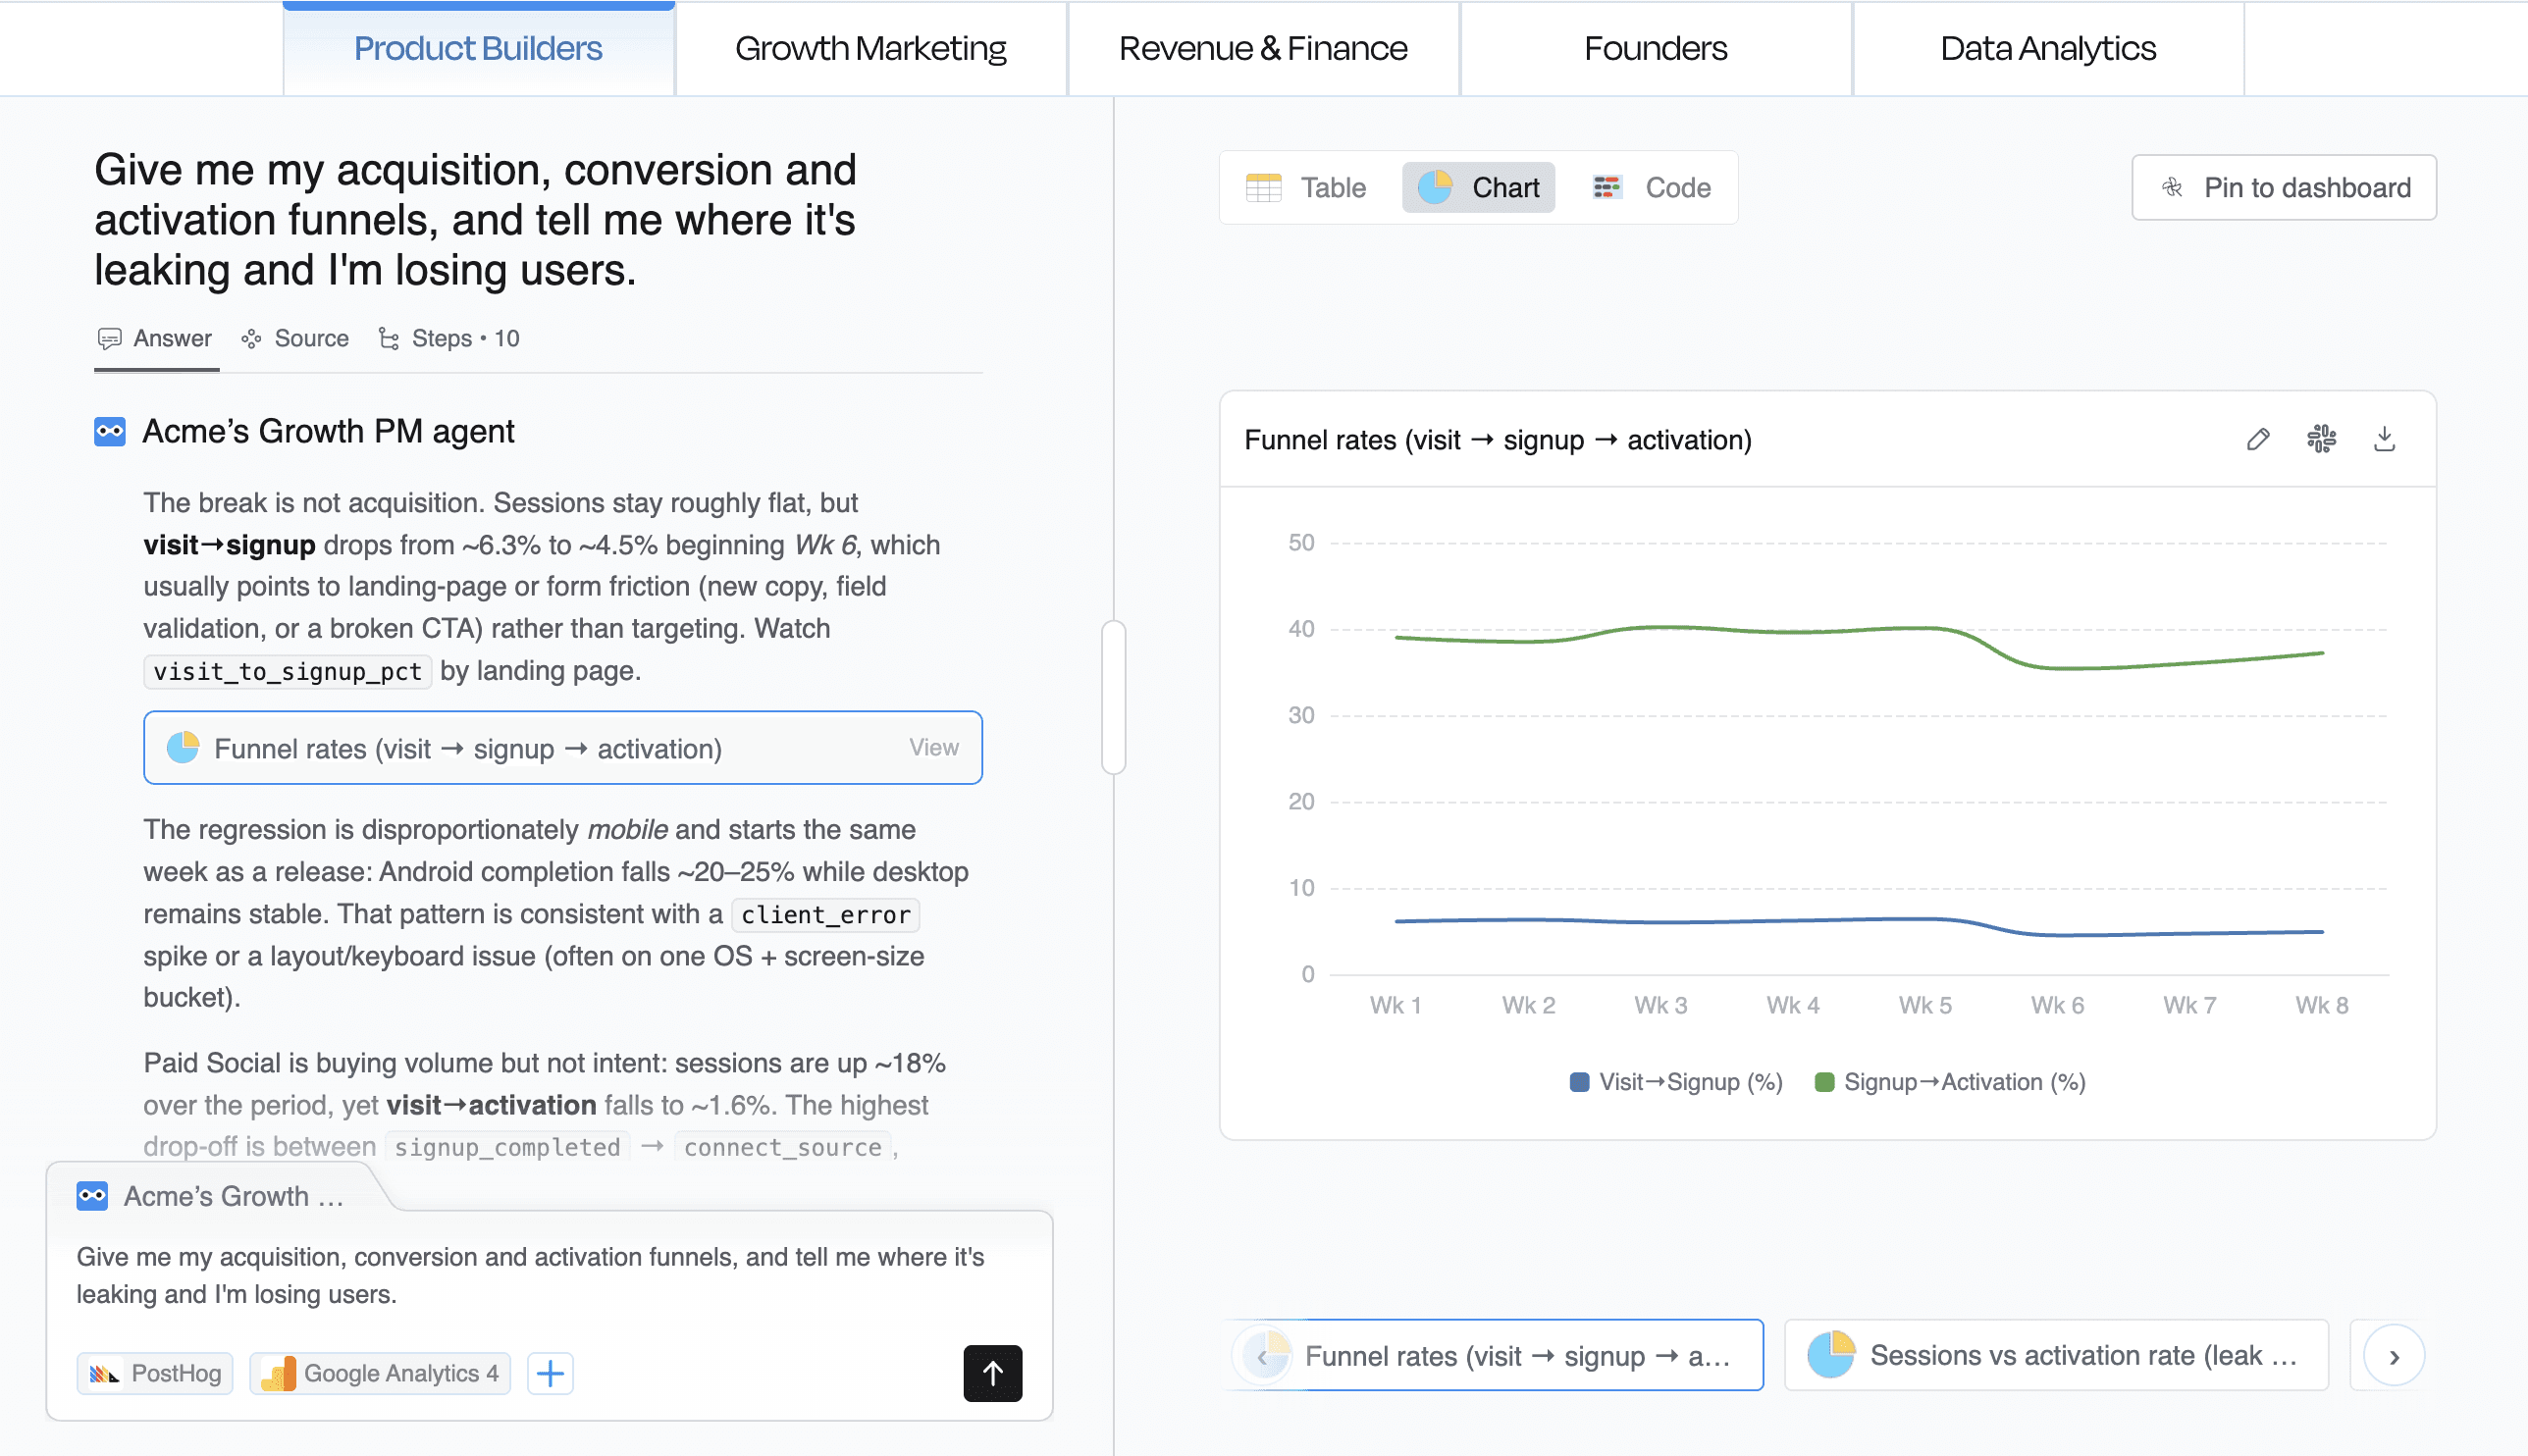
Task: Open the Source tab in the answer
Action: [295, 338]
